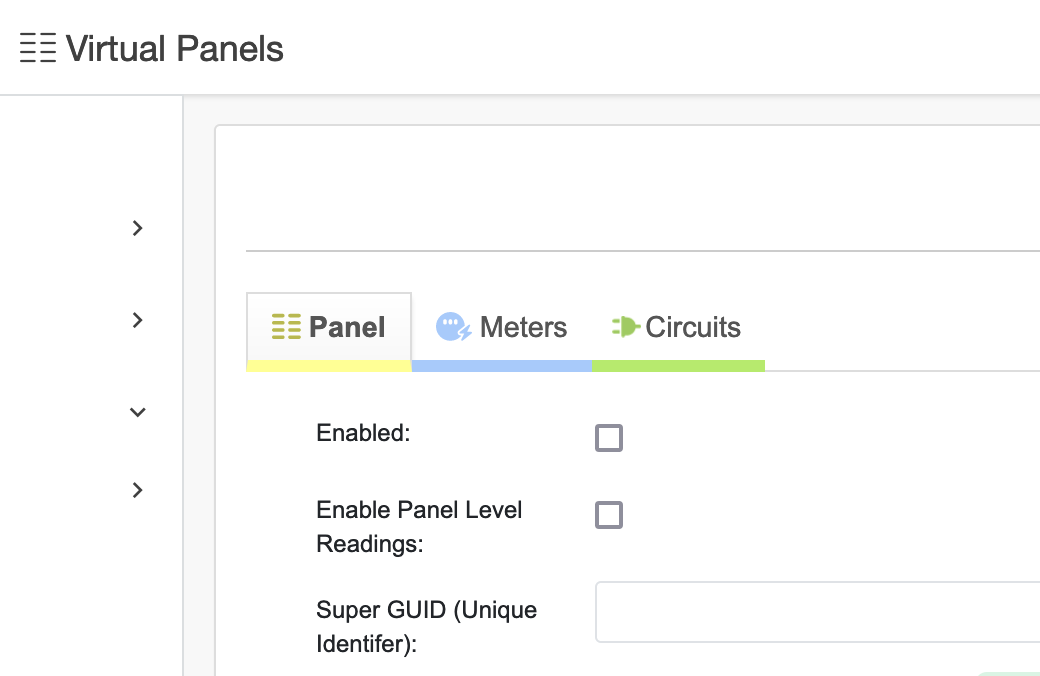Viewport: 1040px width, 676px height.
Task: Select the Panel tab label
Action: coord(347,327)
